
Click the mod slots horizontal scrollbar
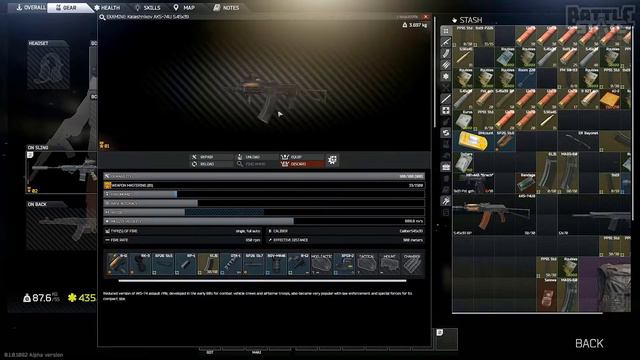click(x=262, y=281)
